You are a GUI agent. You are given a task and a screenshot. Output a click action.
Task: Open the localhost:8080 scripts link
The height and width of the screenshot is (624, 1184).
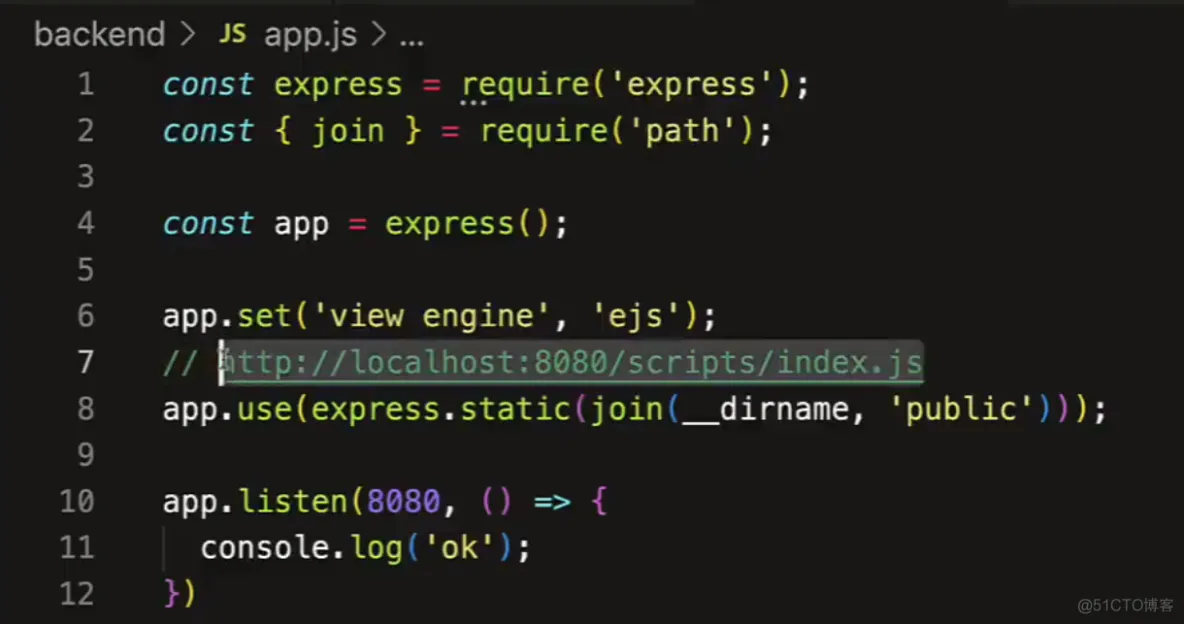(x=572, y=362)
